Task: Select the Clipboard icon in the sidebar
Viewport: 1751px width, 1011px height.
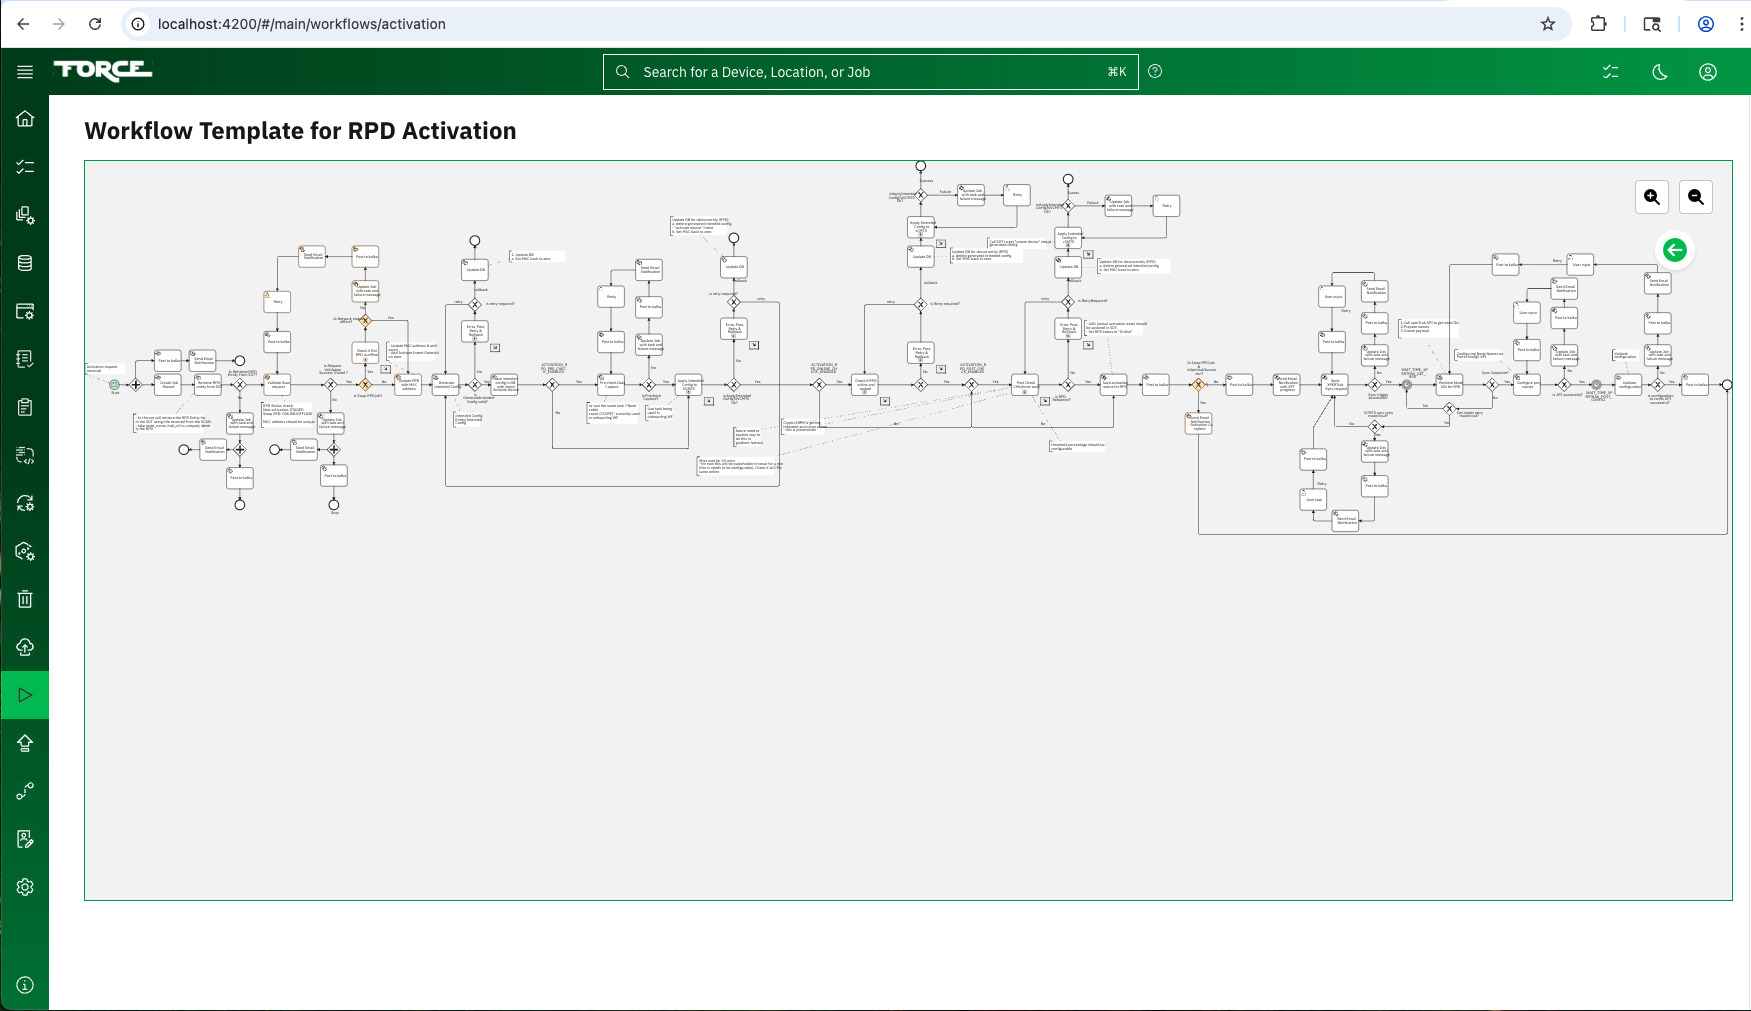Action: pyautogui.click(x=25, y=406)
